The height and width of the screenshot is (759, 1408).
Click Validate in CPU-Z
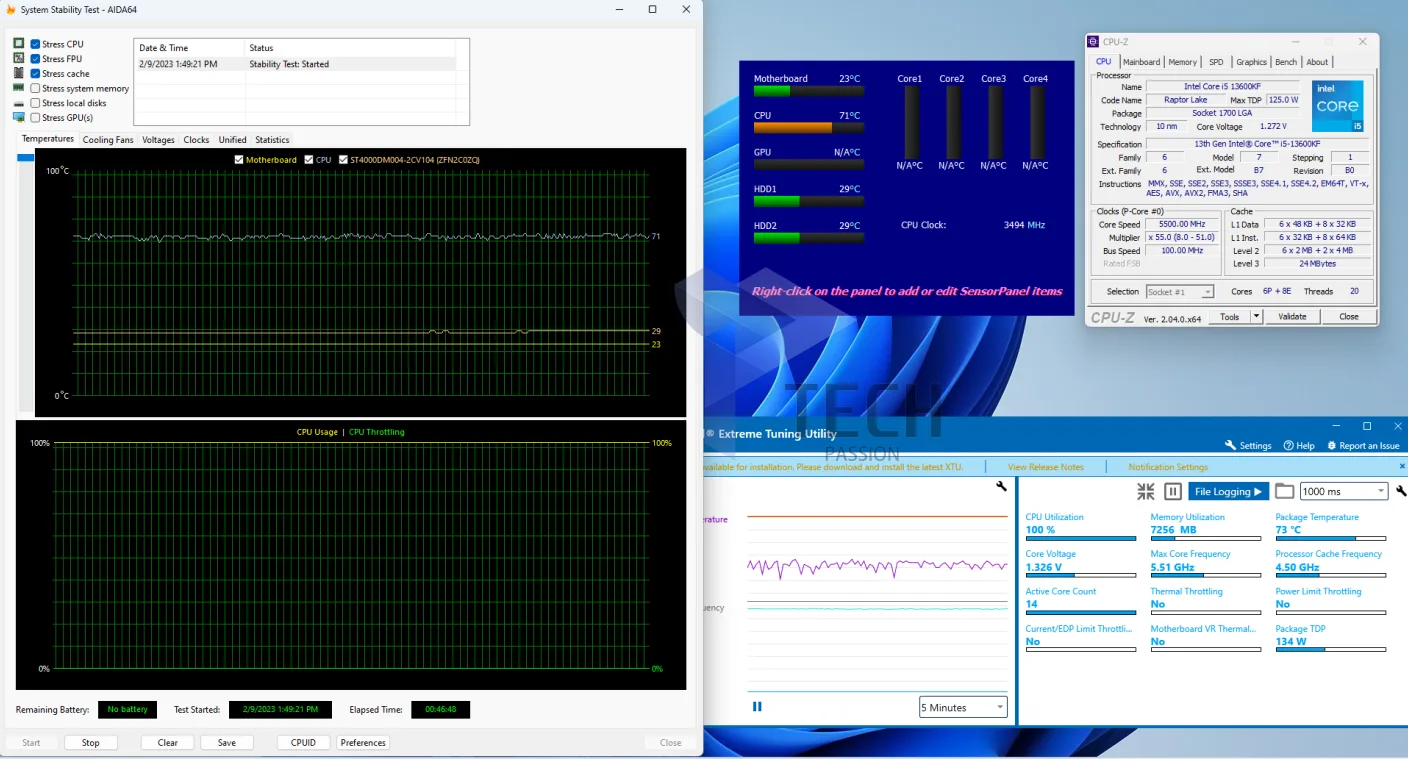pyautogui.click(x=1293, y=317)
